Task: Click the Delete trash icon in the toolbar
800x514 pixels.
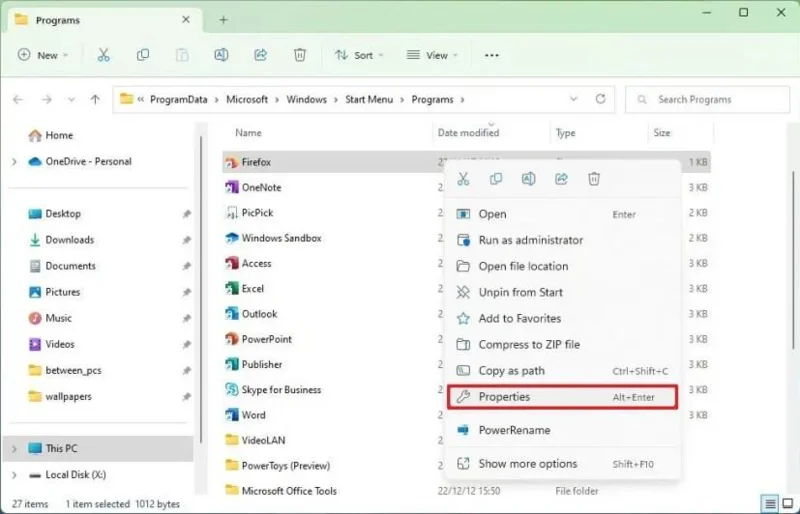Action: [x=300, y=55]
